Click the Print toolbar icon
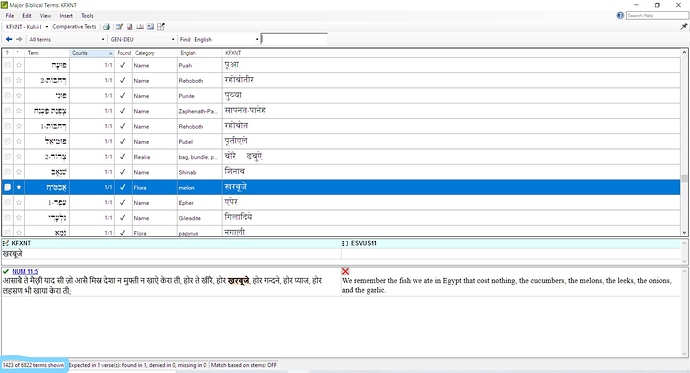 point(106,27)
